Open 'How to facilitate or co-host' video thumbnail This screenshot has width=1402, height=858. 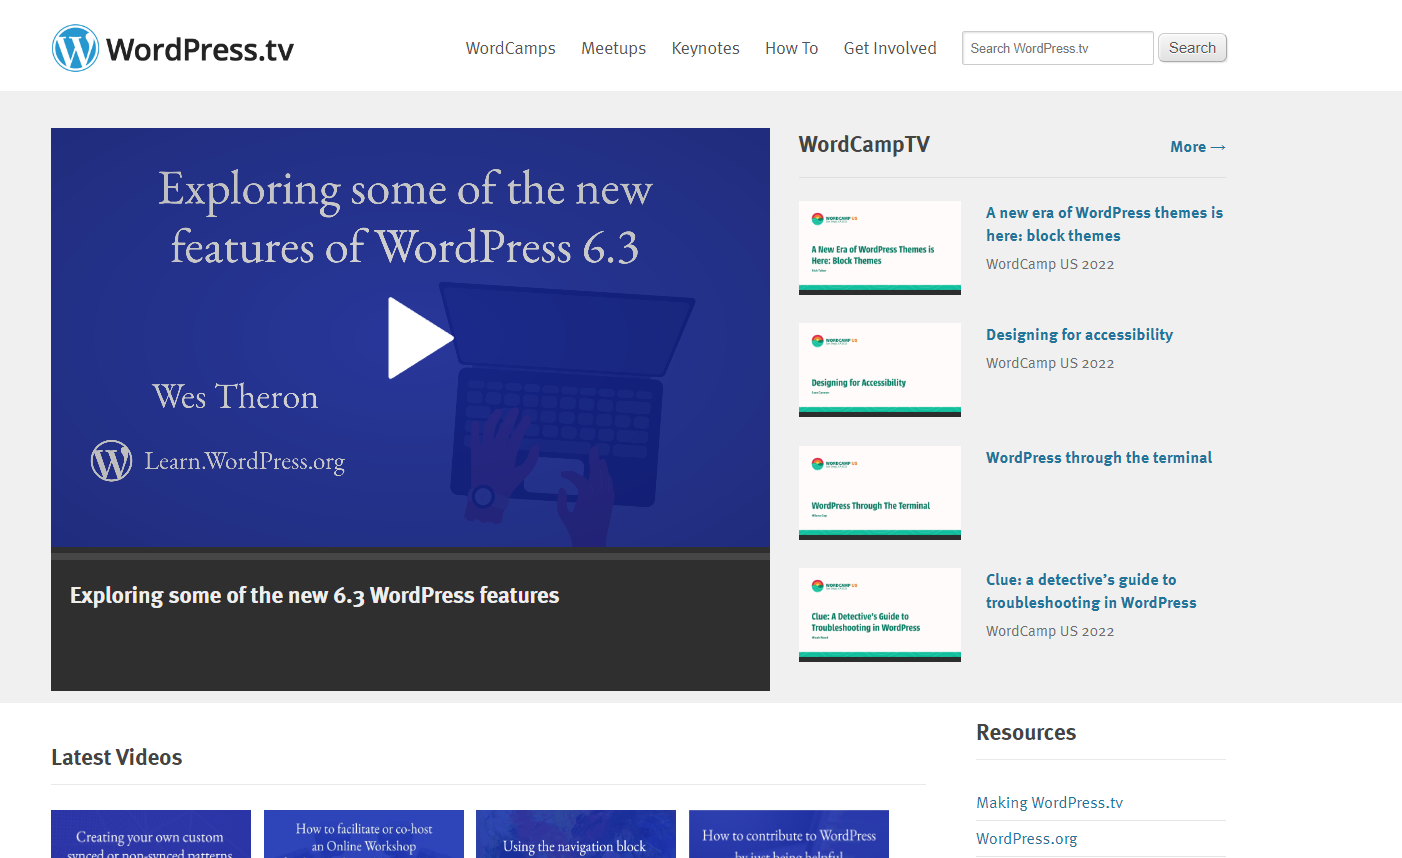point(364,834)
